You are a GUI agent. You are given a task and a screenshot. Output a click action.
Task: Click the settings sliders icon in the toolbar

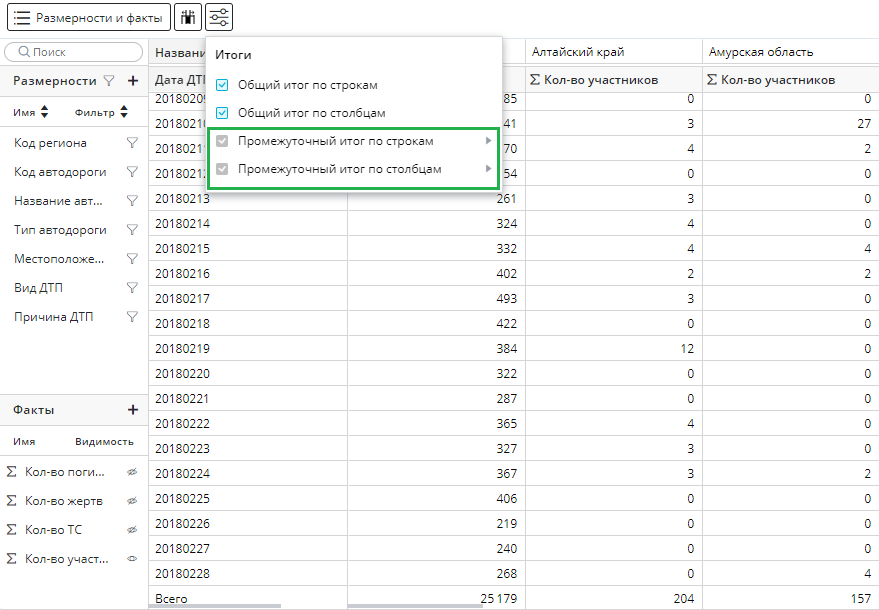click(x=220, y=17)
